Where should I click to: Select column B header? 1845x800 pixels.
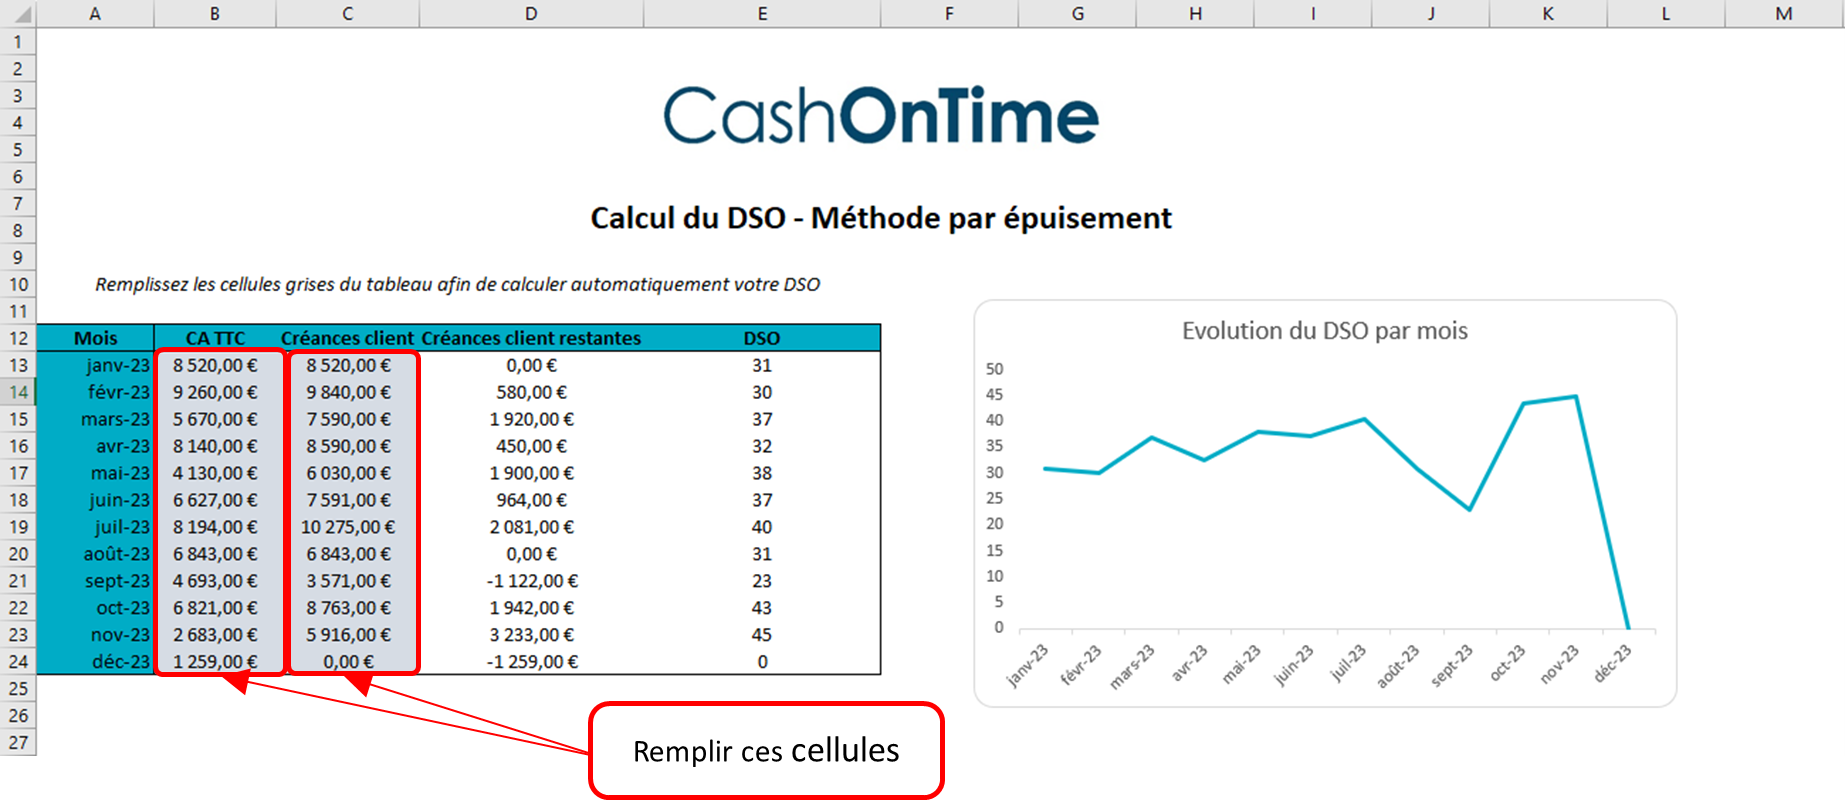pyautogui.click(x=215, y=14)
